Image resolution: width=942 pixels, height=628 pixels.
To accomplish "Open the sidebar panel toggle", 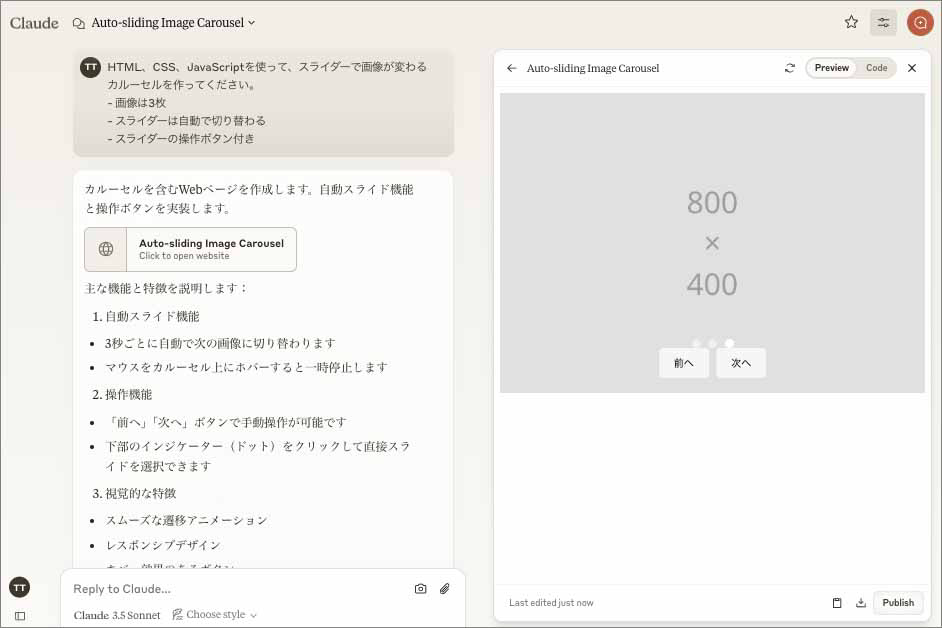I will pyautogui.click(x=20, y=616).
